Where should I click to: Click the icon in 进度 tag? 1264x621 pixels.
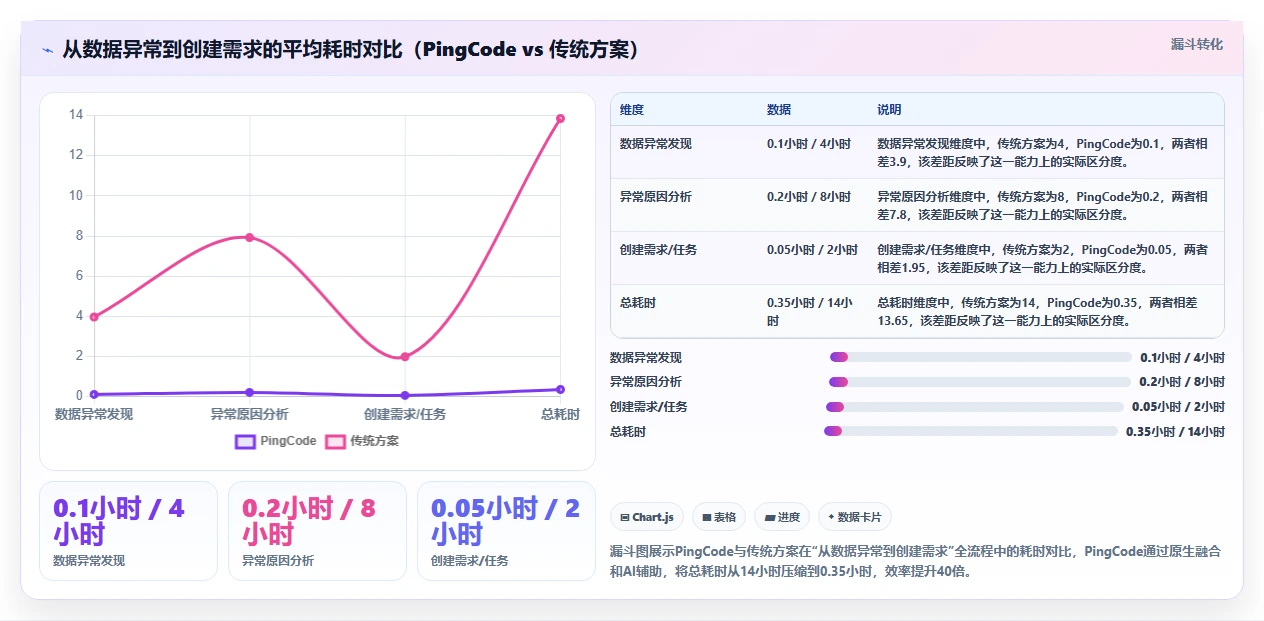(x=768, y=517)
